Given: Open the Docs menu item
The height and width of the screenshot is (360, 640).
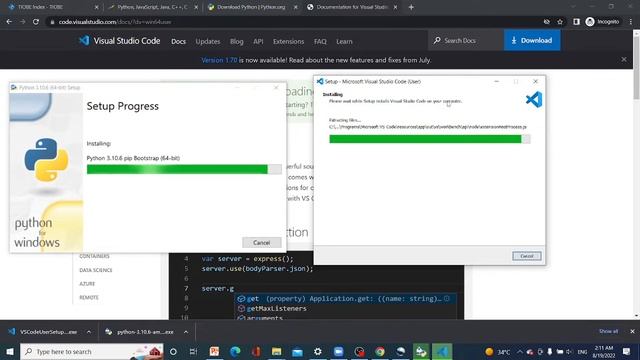Looking at the screenshot, I should coord(178,41).
